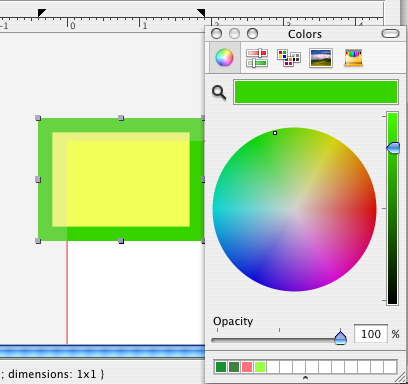Click the Opacity slider thumb
Screen dimensions: 408x384
[340, 338]
